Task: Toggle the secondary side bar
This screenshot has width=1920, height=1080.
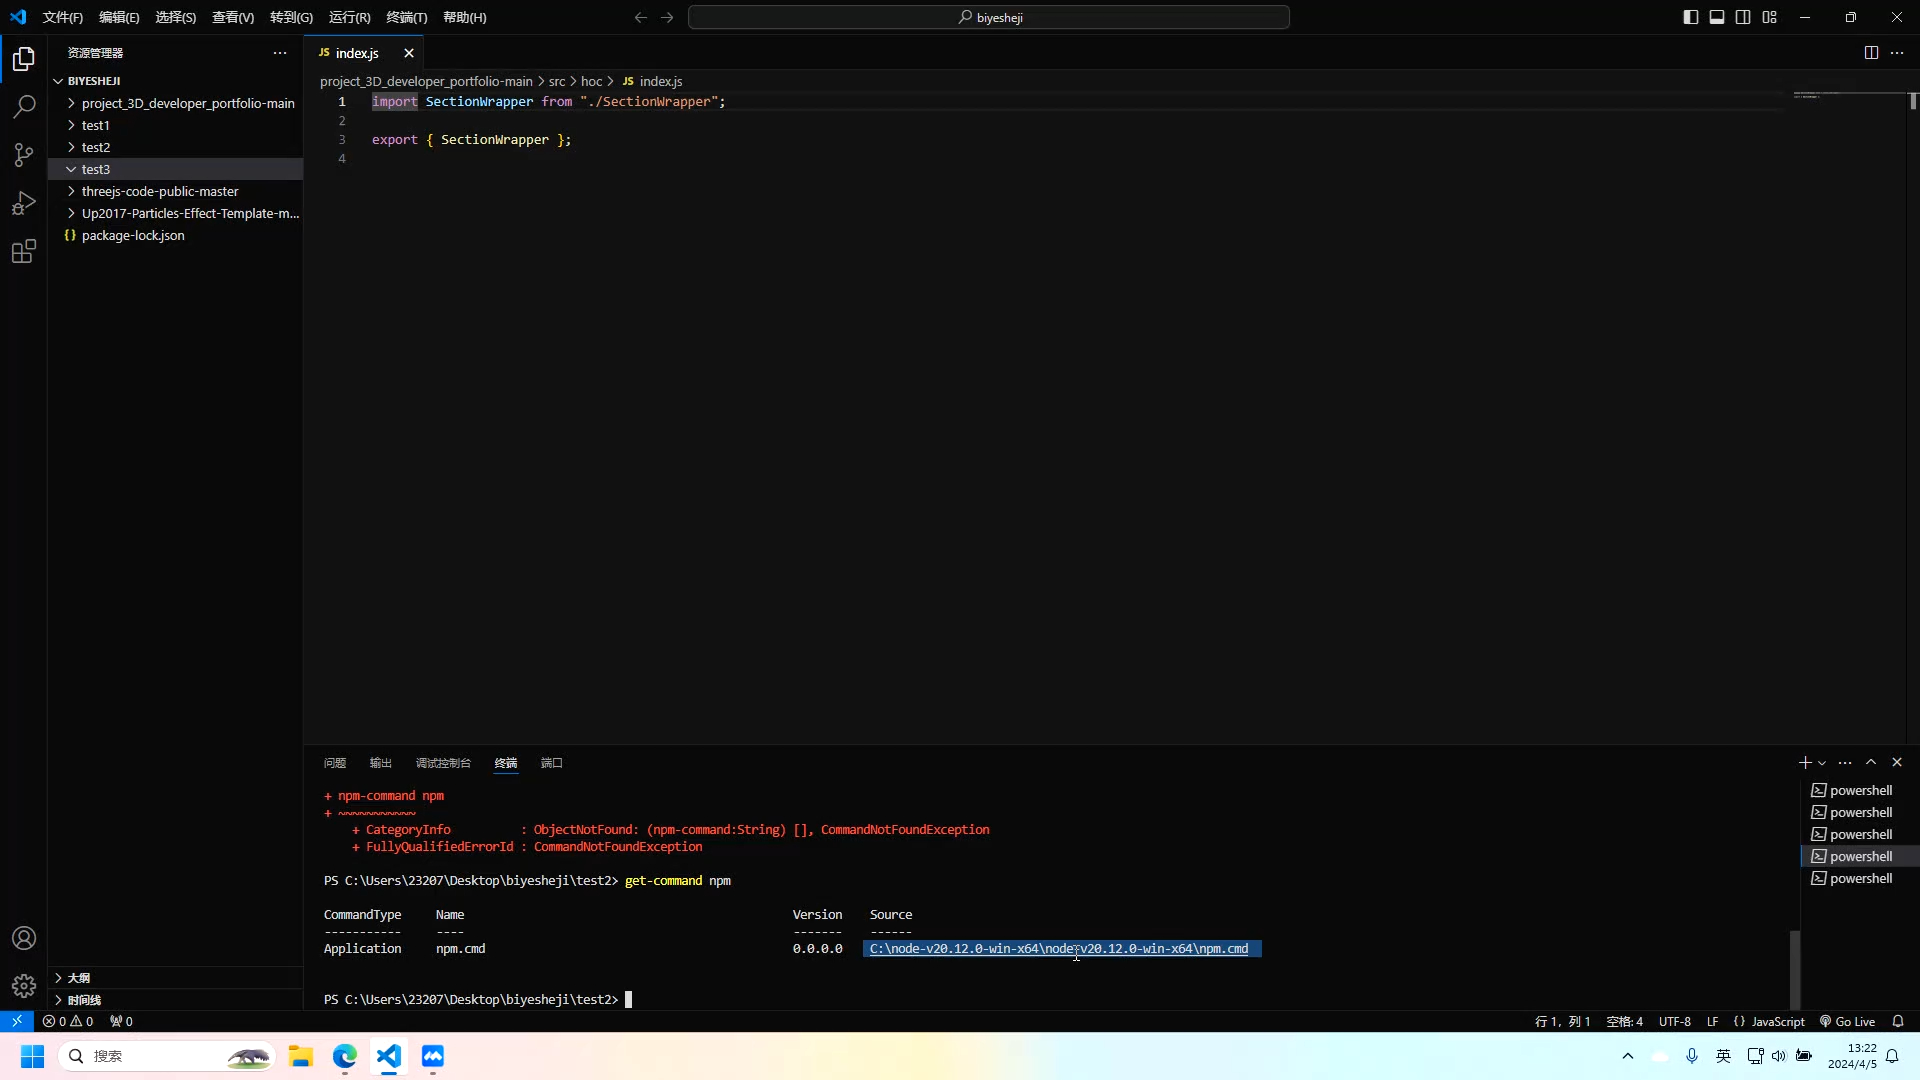Action: [x=1743, y=17]
